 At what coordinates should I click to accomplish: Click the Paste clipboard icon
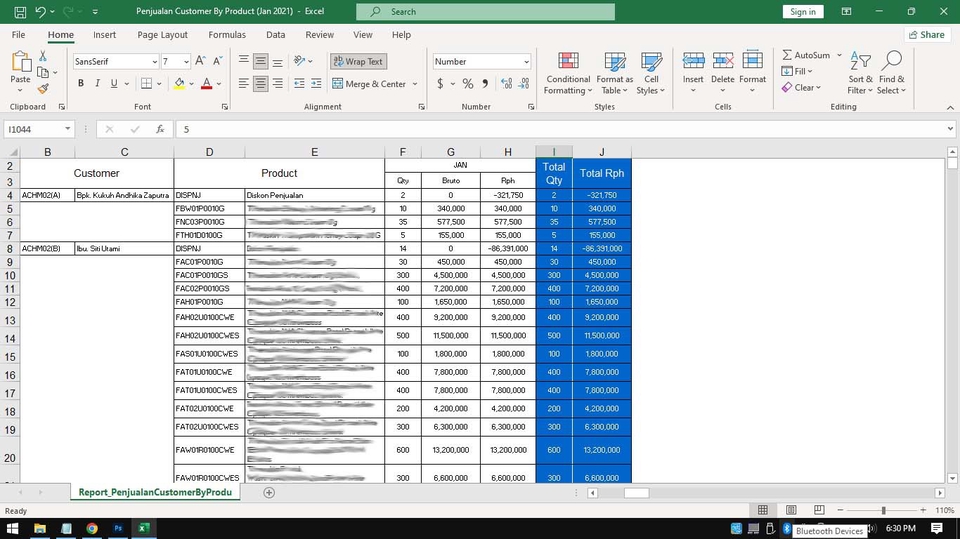pyautogui.click(x=20, y=62)
